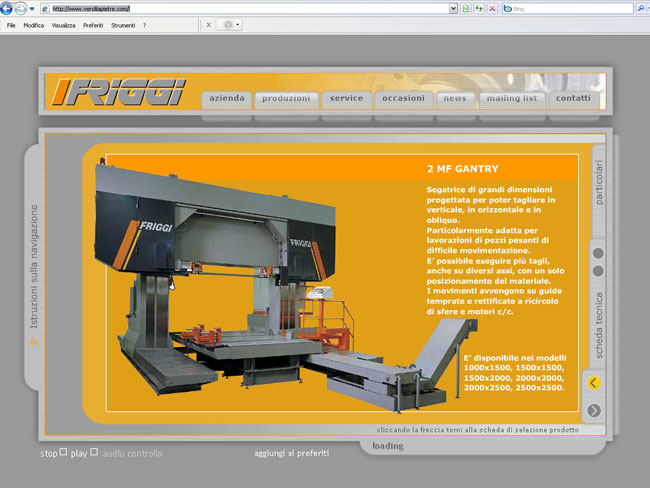Select the service tab
The image size is (650, 488).
click(347, 100)
